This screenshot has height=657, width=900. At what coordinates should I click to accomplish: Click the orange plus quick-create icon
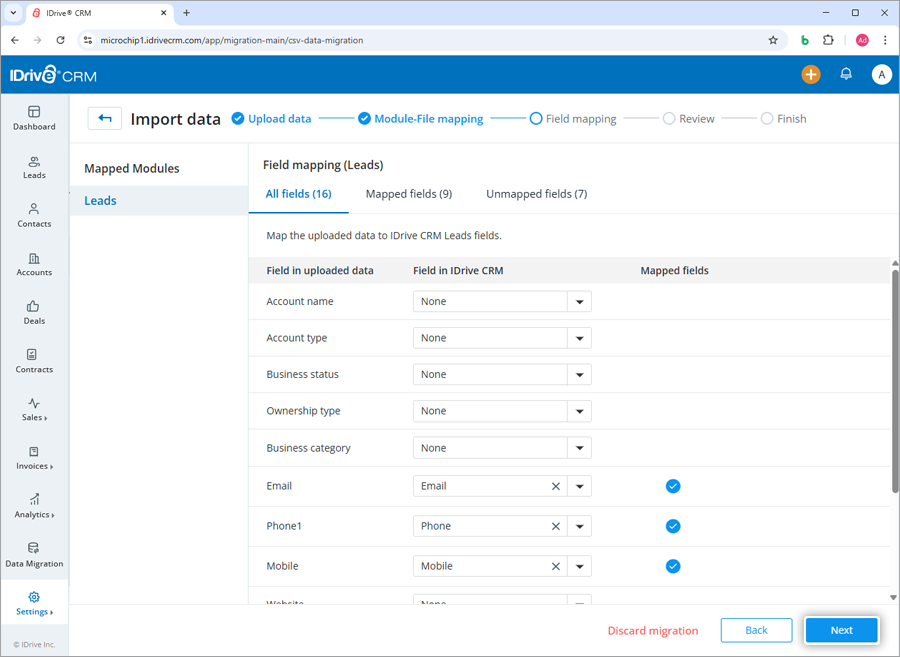(810, 74)
